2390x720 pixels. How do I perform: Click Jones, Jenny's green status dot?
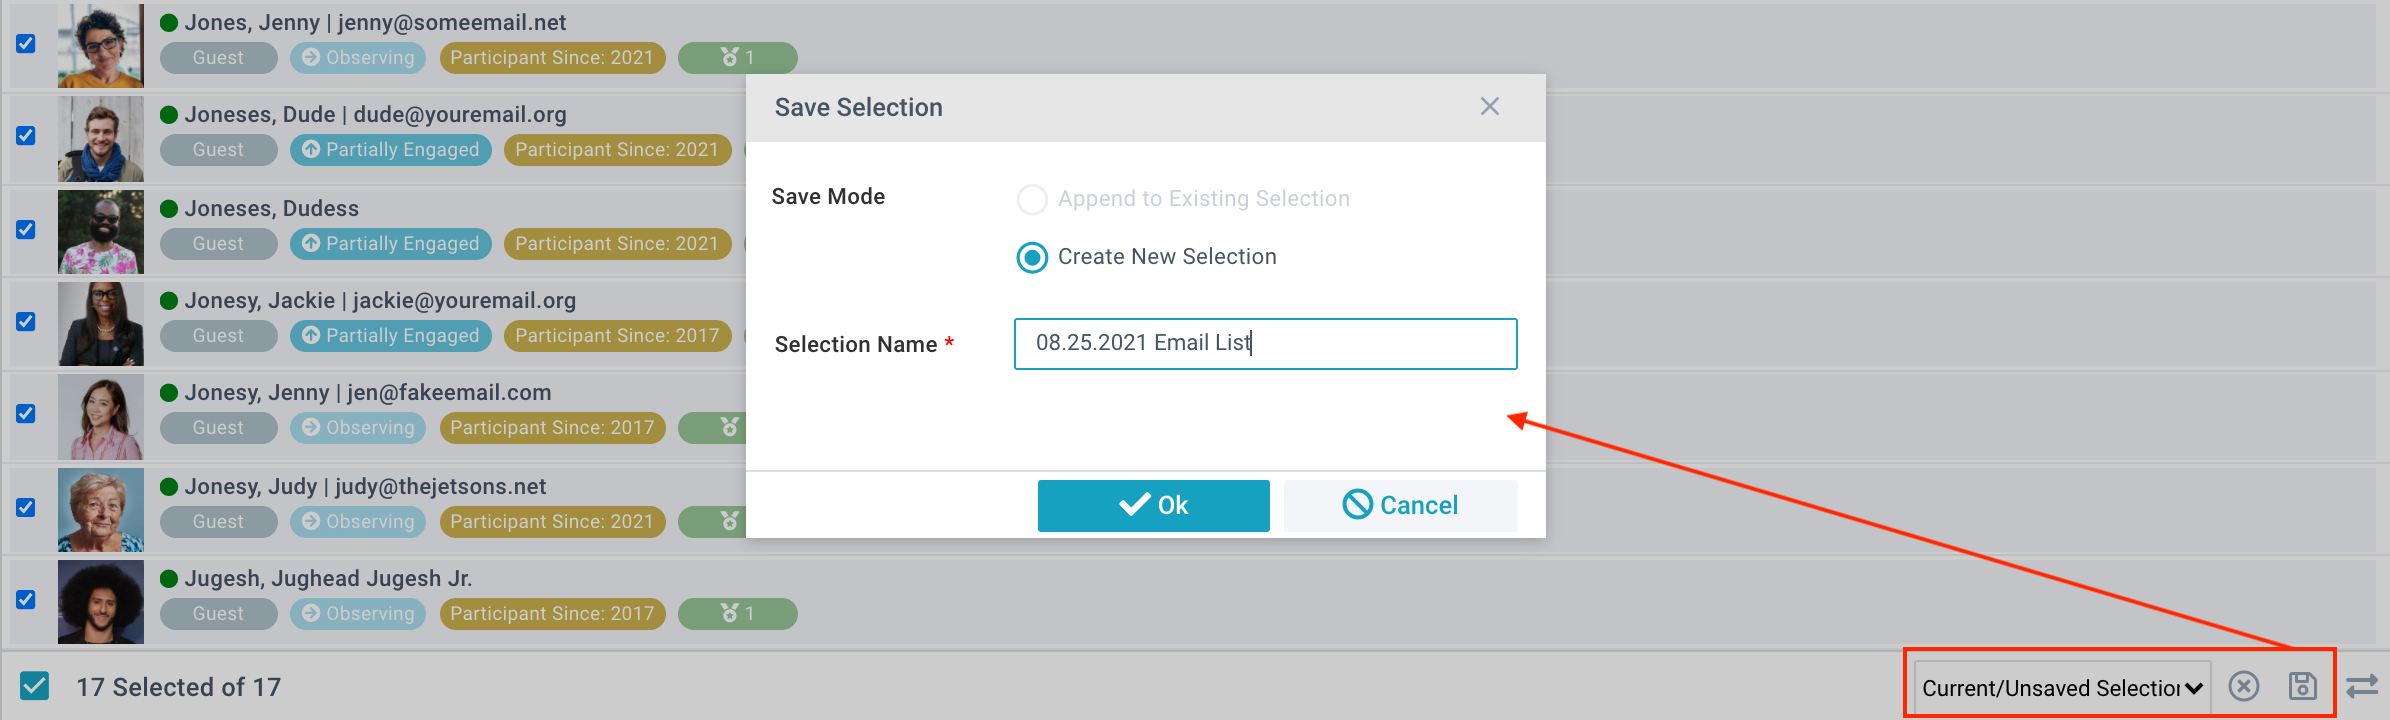[x=169, y=23]
